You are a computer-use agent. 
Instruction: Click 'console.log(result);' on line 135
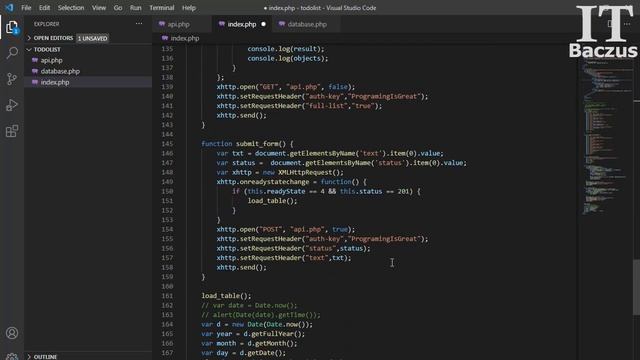coord(286,49)
